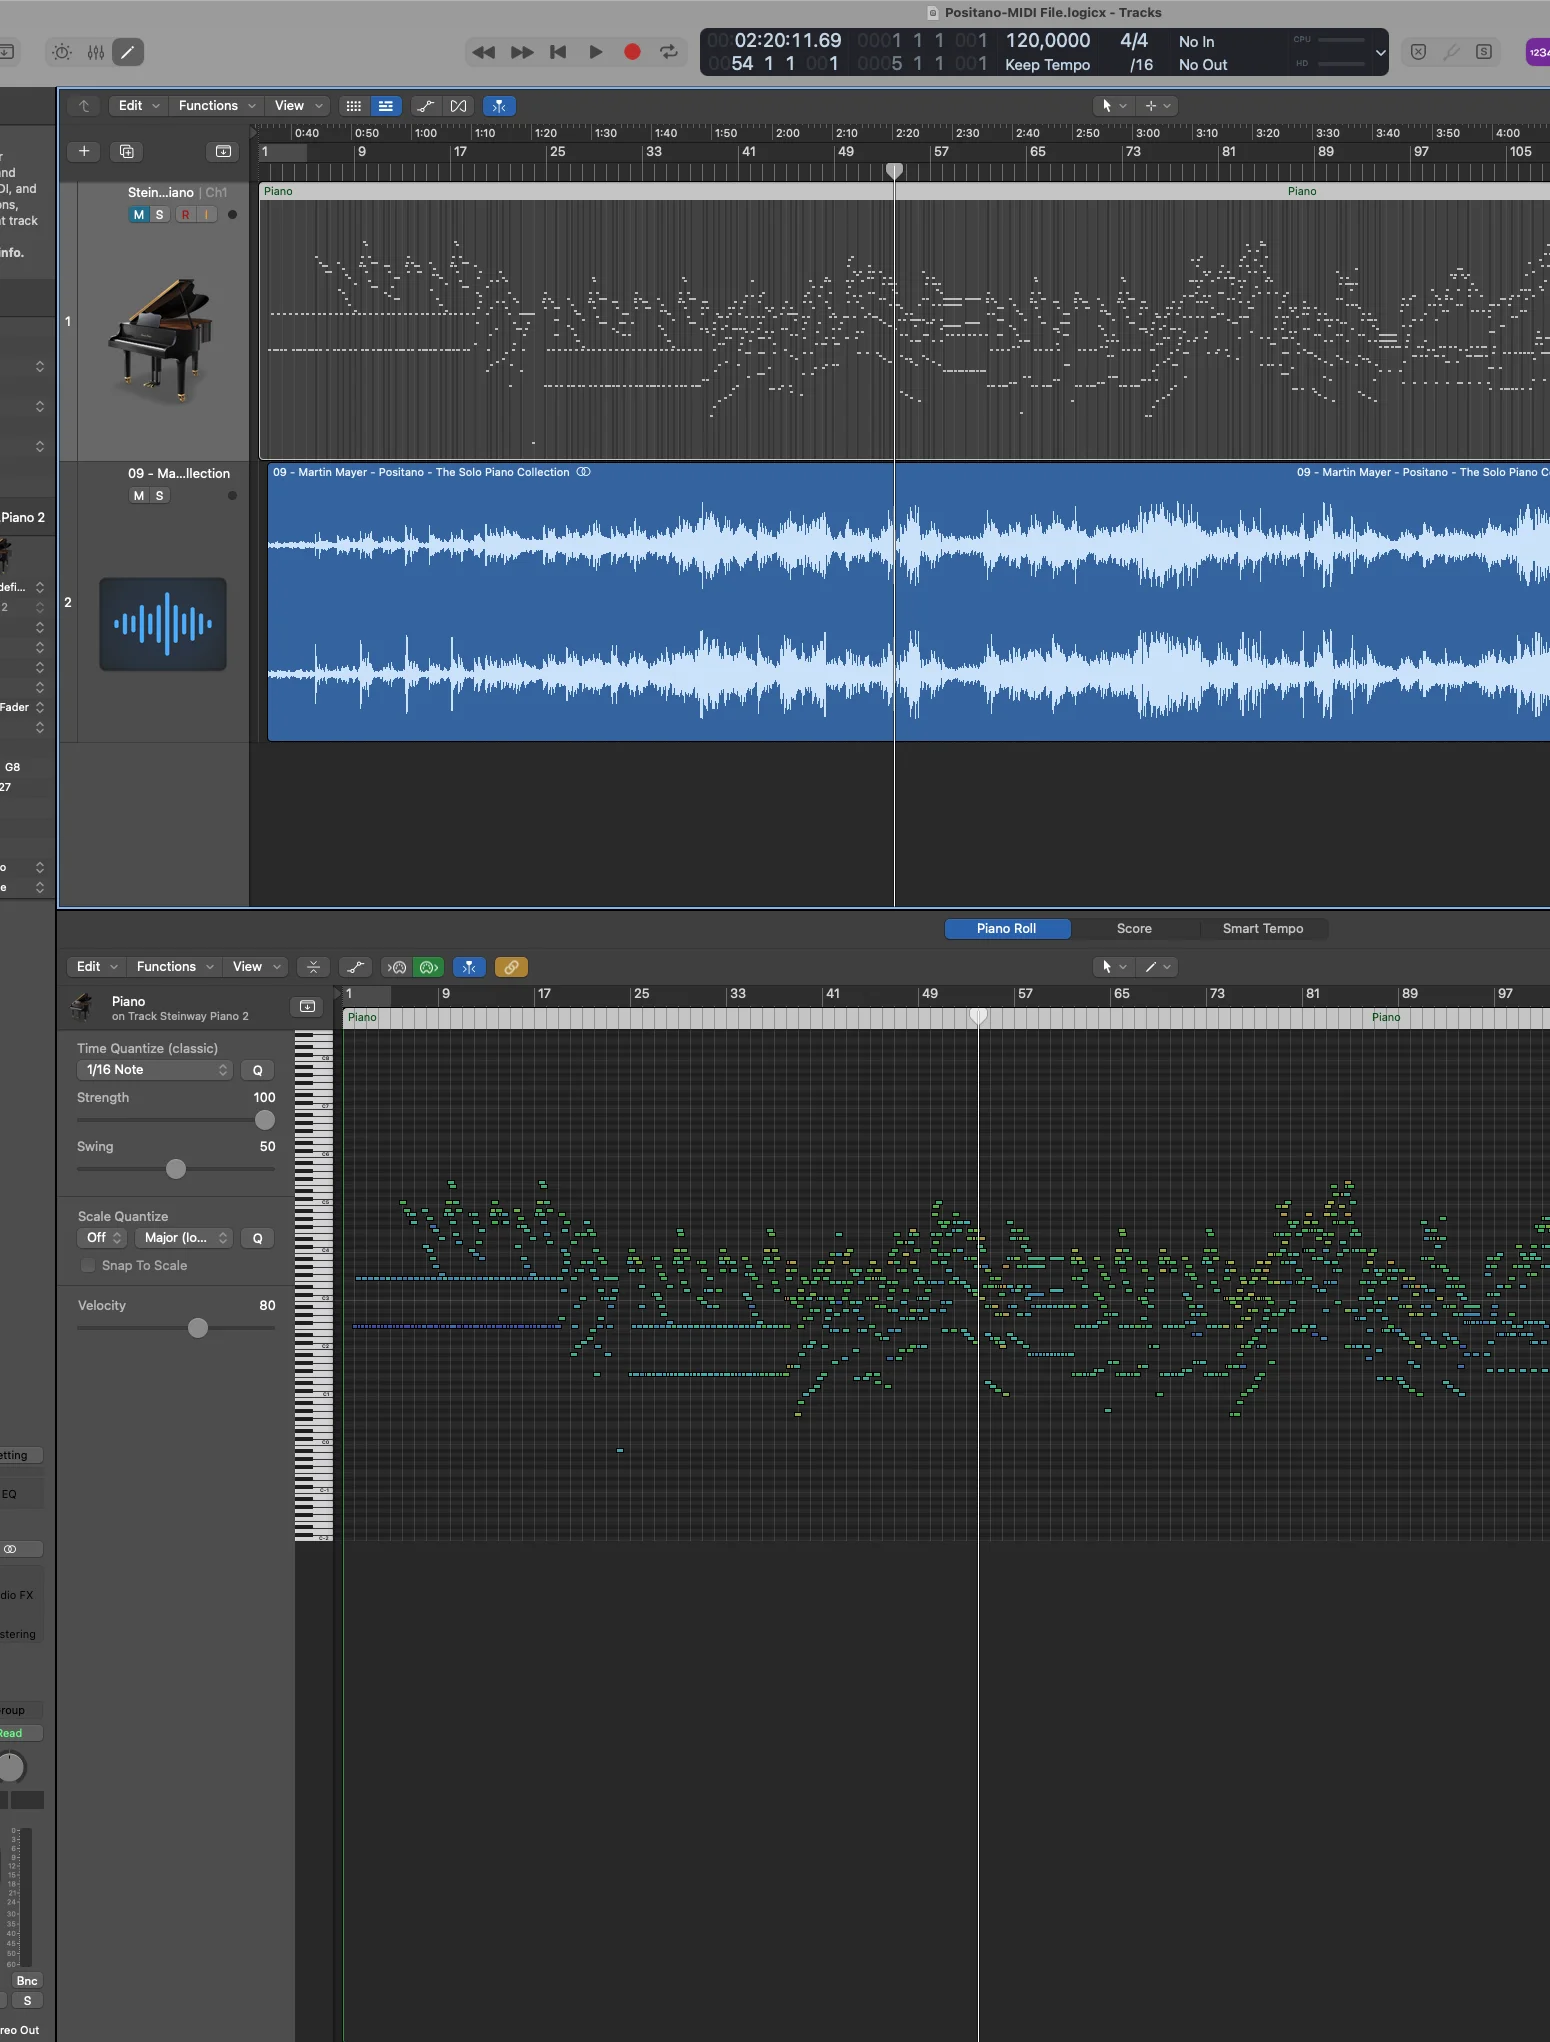
Task: Toggle the Flex button in Tracks toolbar
Action: pyautogui.click(x=459, y=106)
